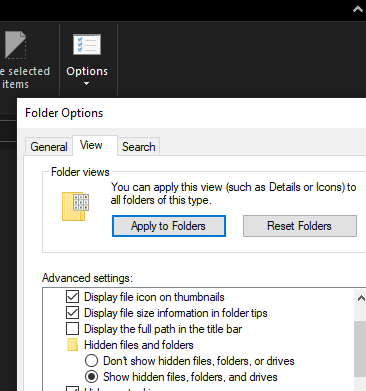The width and height of the screenshot is (366, 391).
Task: Switch to the Search tab
Action: point(138,146)
